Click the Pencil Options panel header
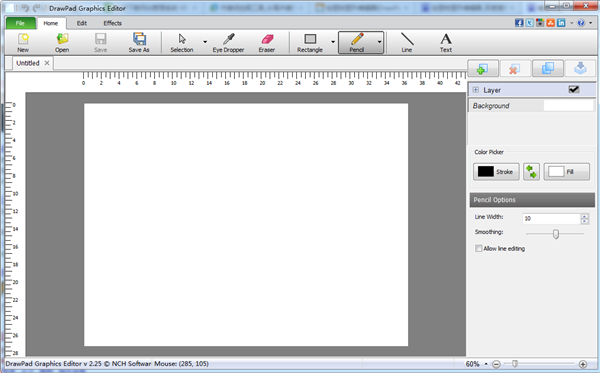The width and height of the screenshot is (600, 373). tap(532, 200)
